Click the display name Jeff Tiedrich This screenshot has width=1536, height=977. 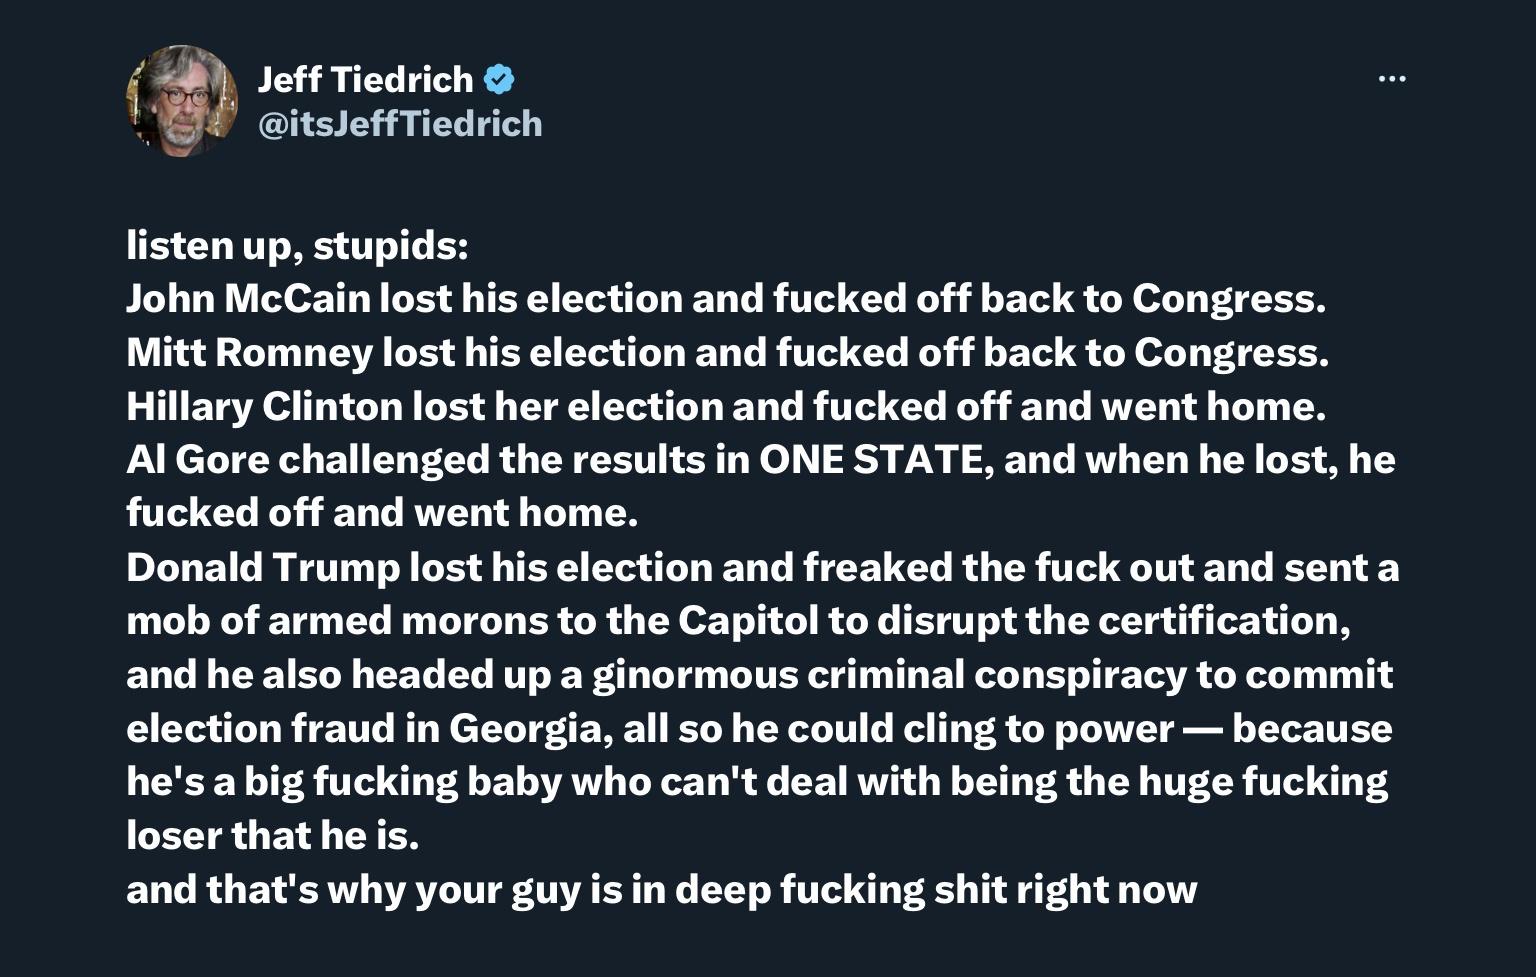coord(365,79)
